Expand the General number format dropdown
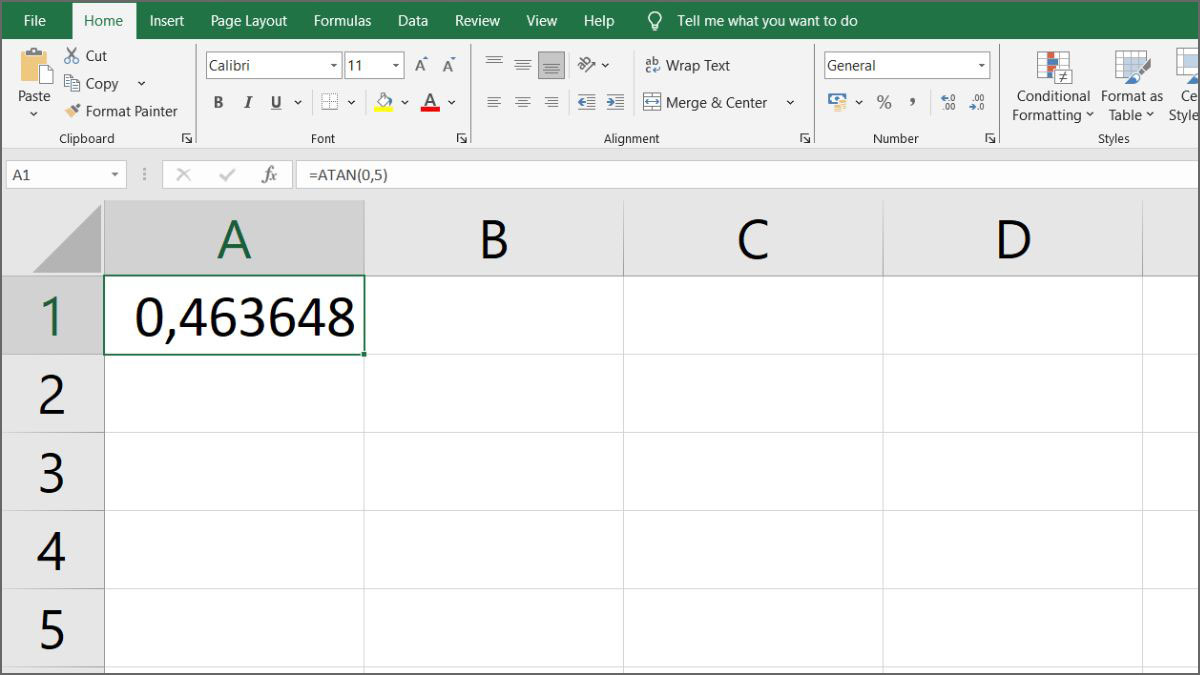The width and height of the screenshot is (1200, 675). [981, 66]
